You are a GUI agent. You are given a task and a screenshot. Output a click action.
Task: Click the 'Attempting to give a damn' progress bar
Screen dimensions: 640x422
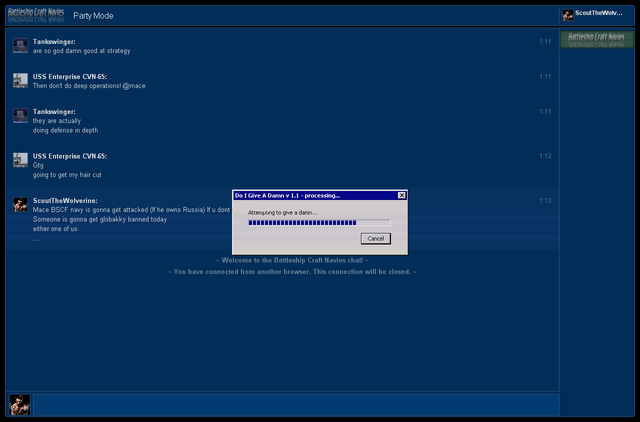(319, 222)
